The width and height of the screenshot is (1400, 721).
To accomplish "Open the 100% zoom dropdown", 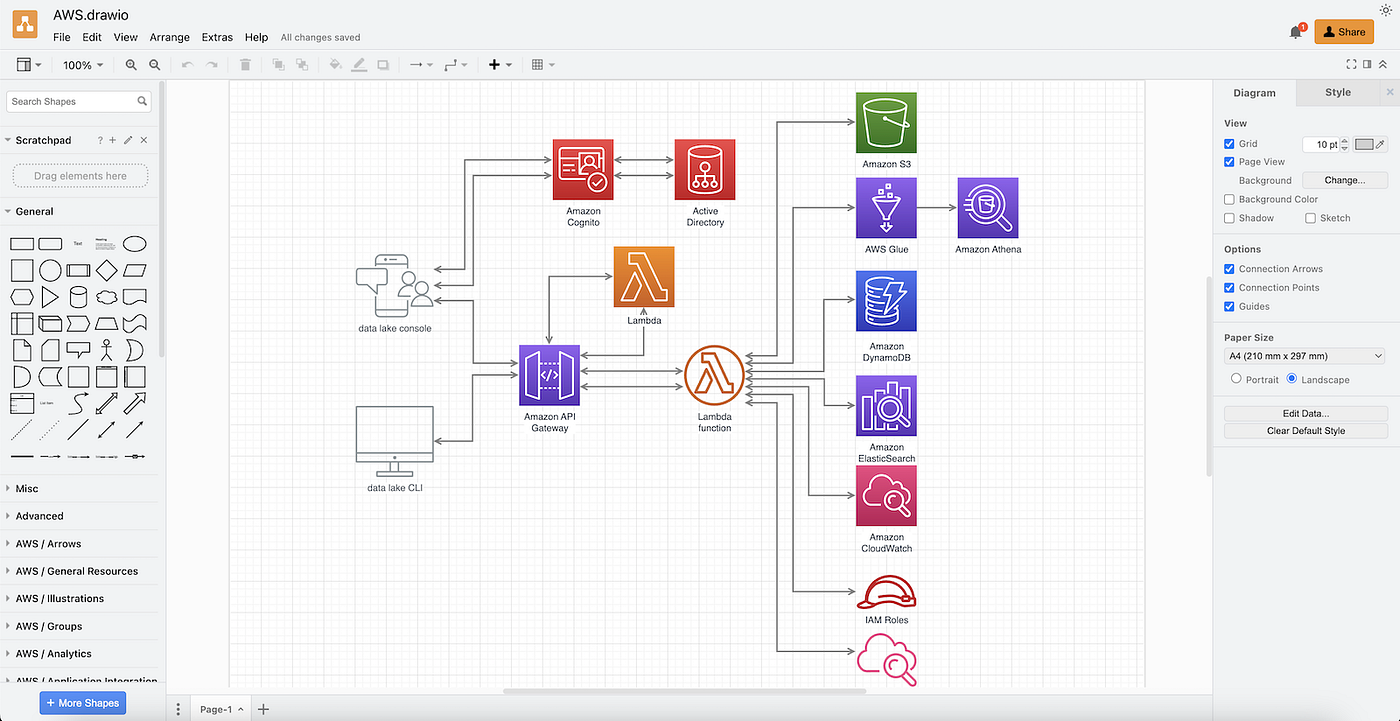I will [x=82, y=64].
